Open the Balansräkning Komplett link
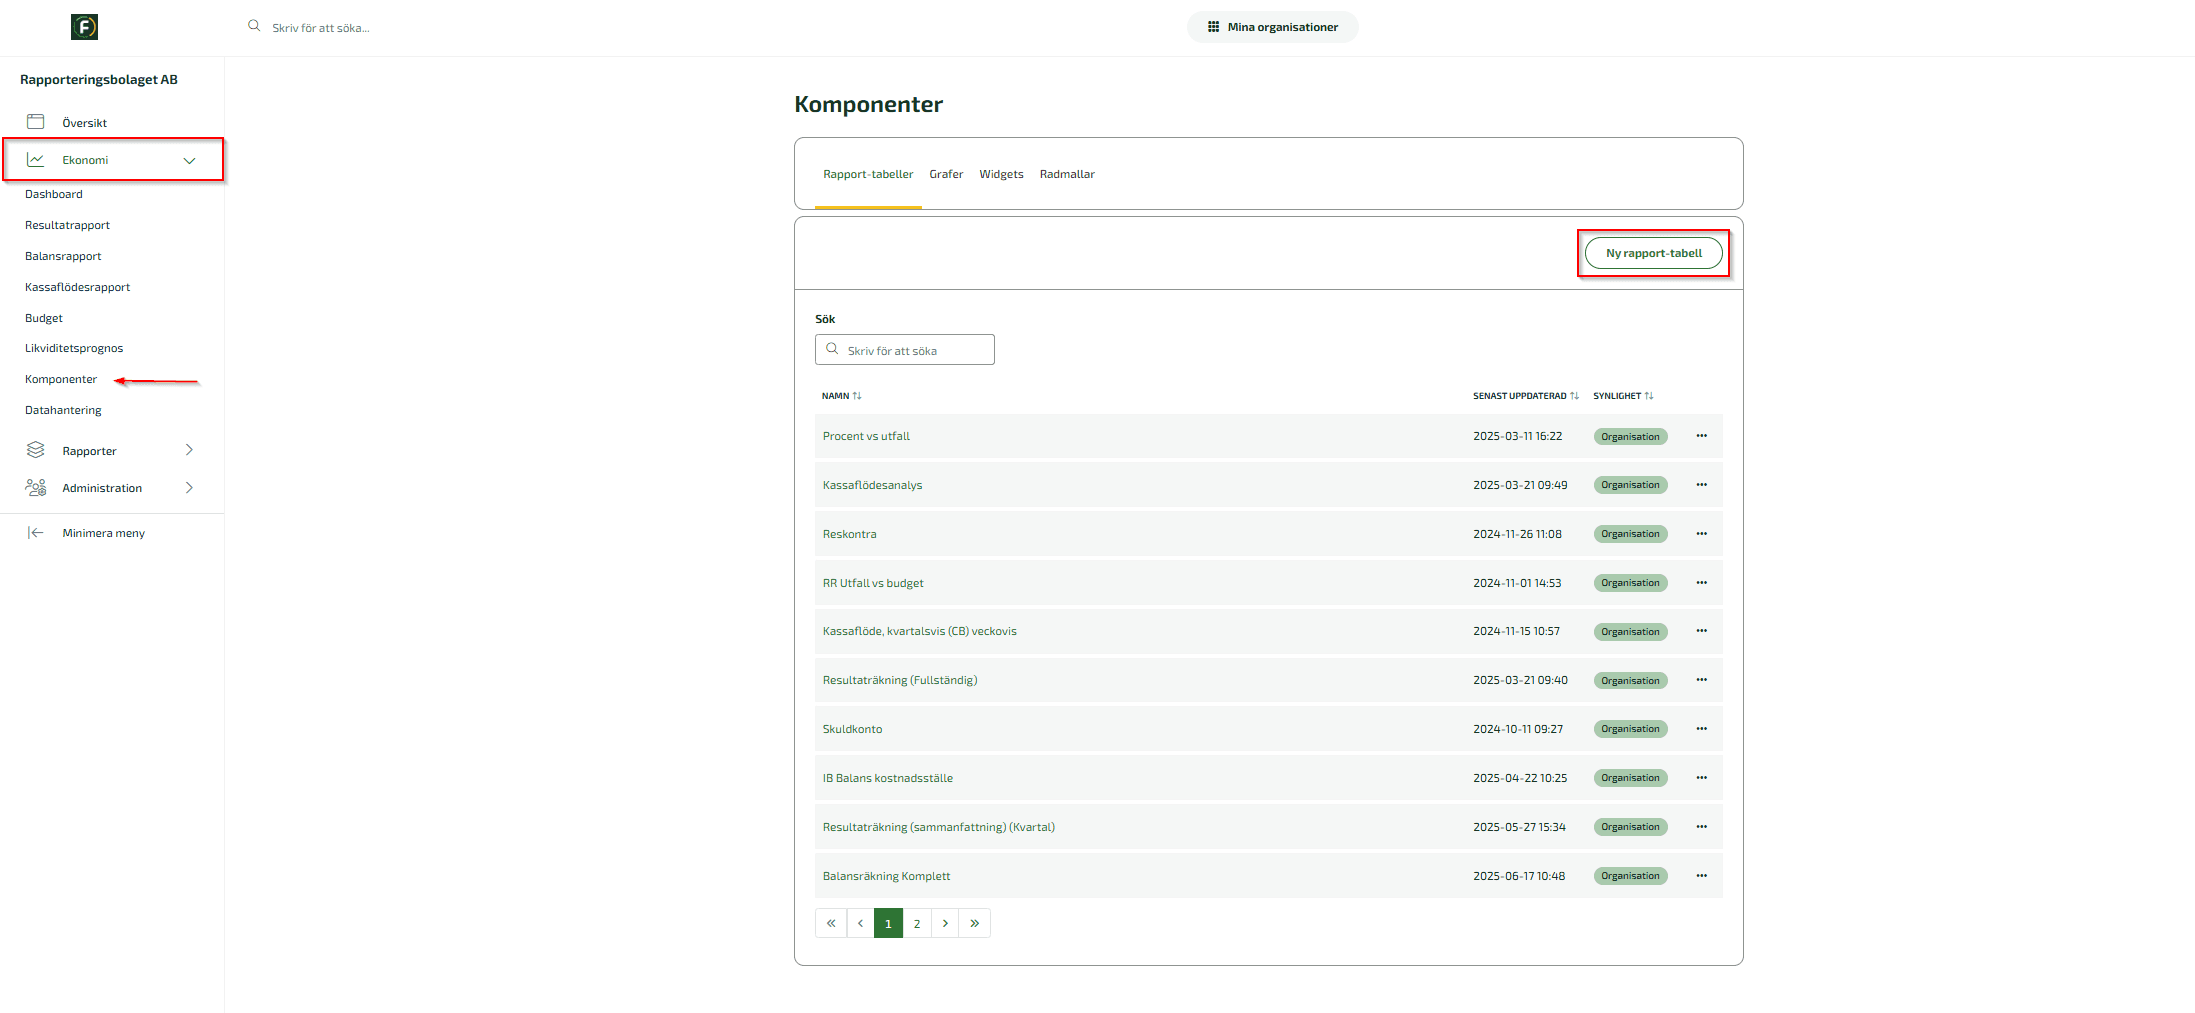2195x1013 pixels. 886,876
